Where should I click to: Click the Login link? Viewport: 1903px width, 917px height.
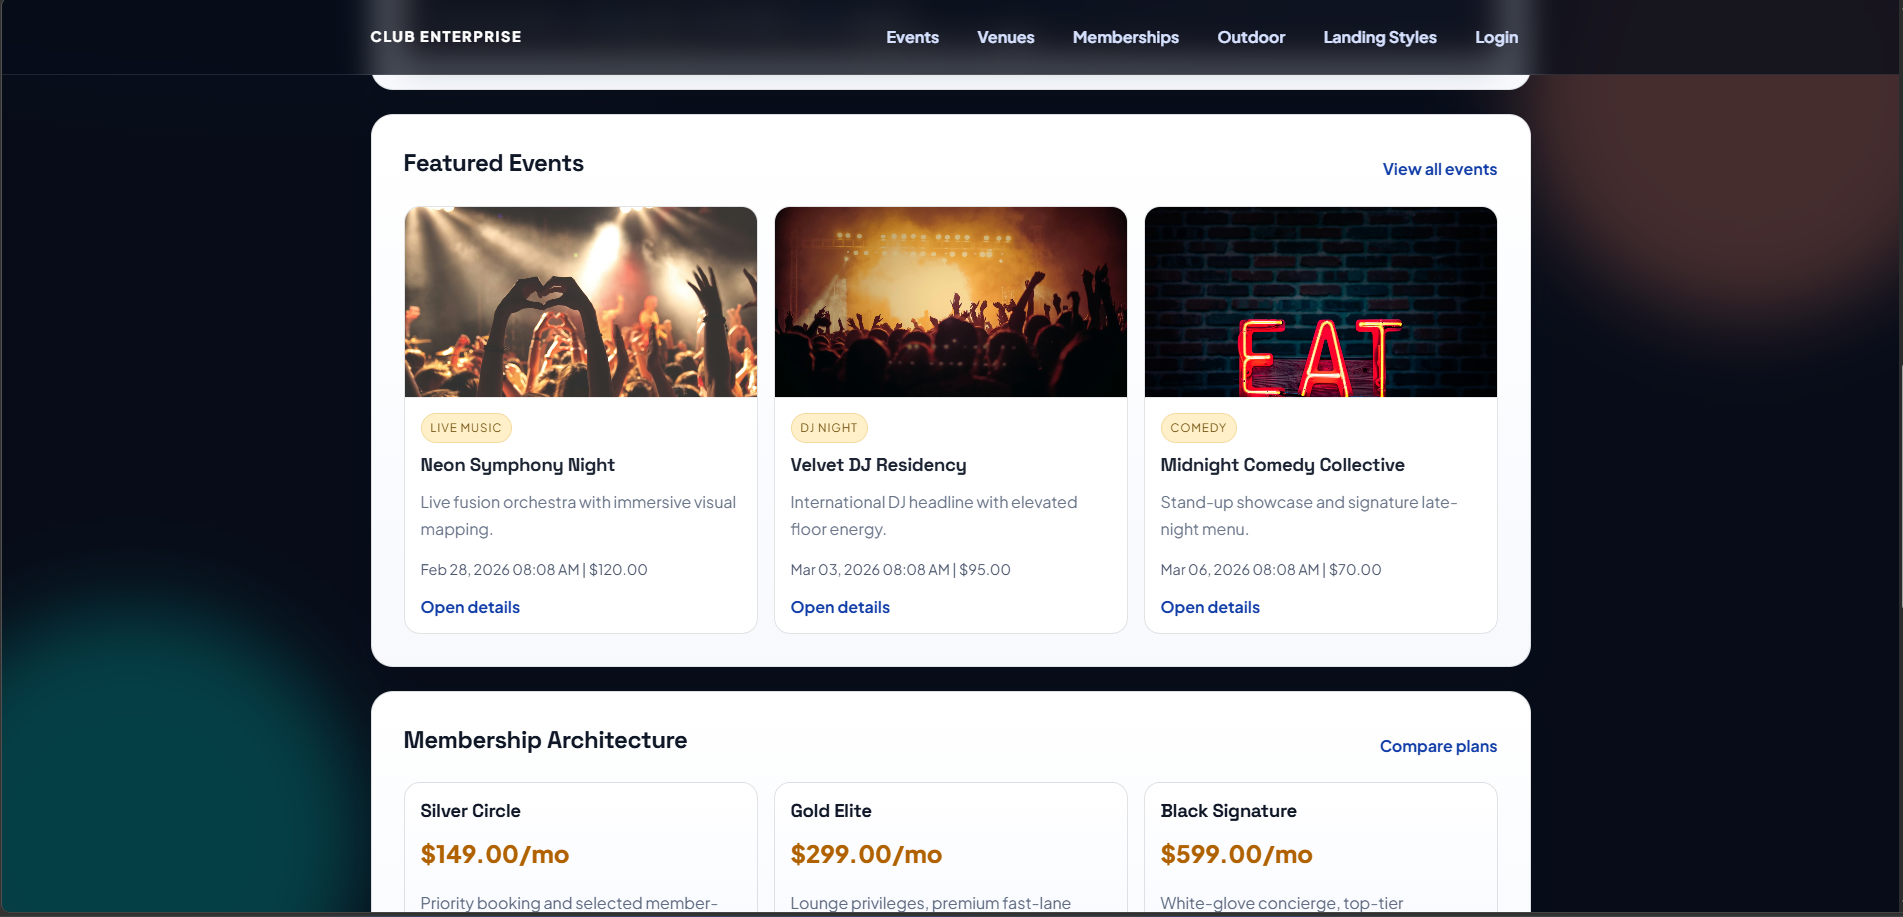click(1496, 37)
